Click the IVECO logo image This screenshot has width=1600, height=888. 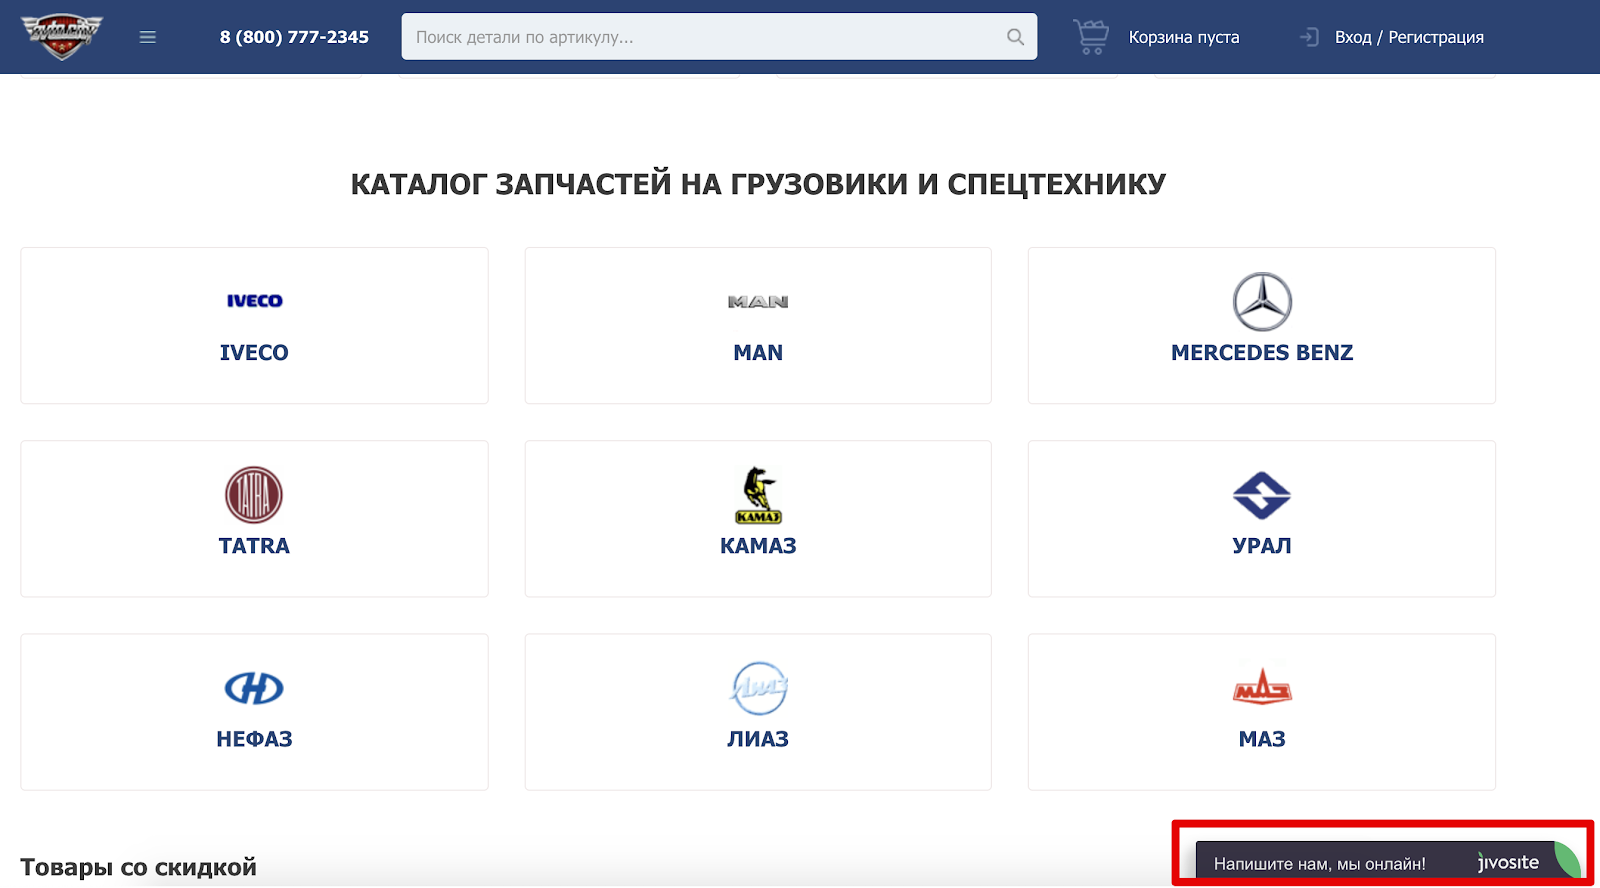click(x=254, y=301)
